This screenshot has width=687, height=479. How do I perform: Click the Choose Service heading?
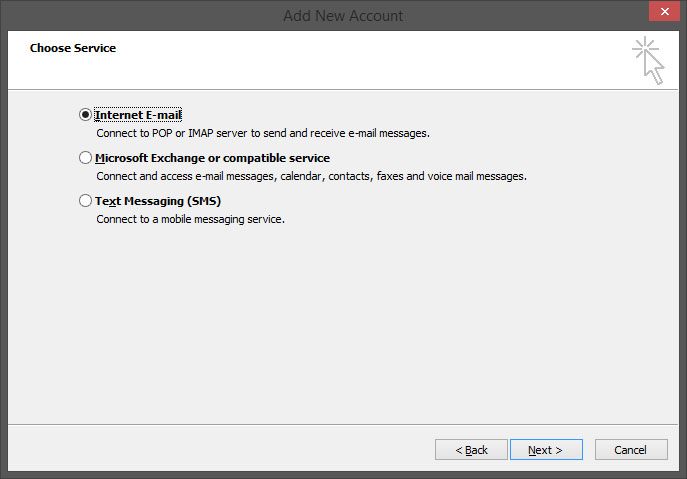tap(73, 48)
